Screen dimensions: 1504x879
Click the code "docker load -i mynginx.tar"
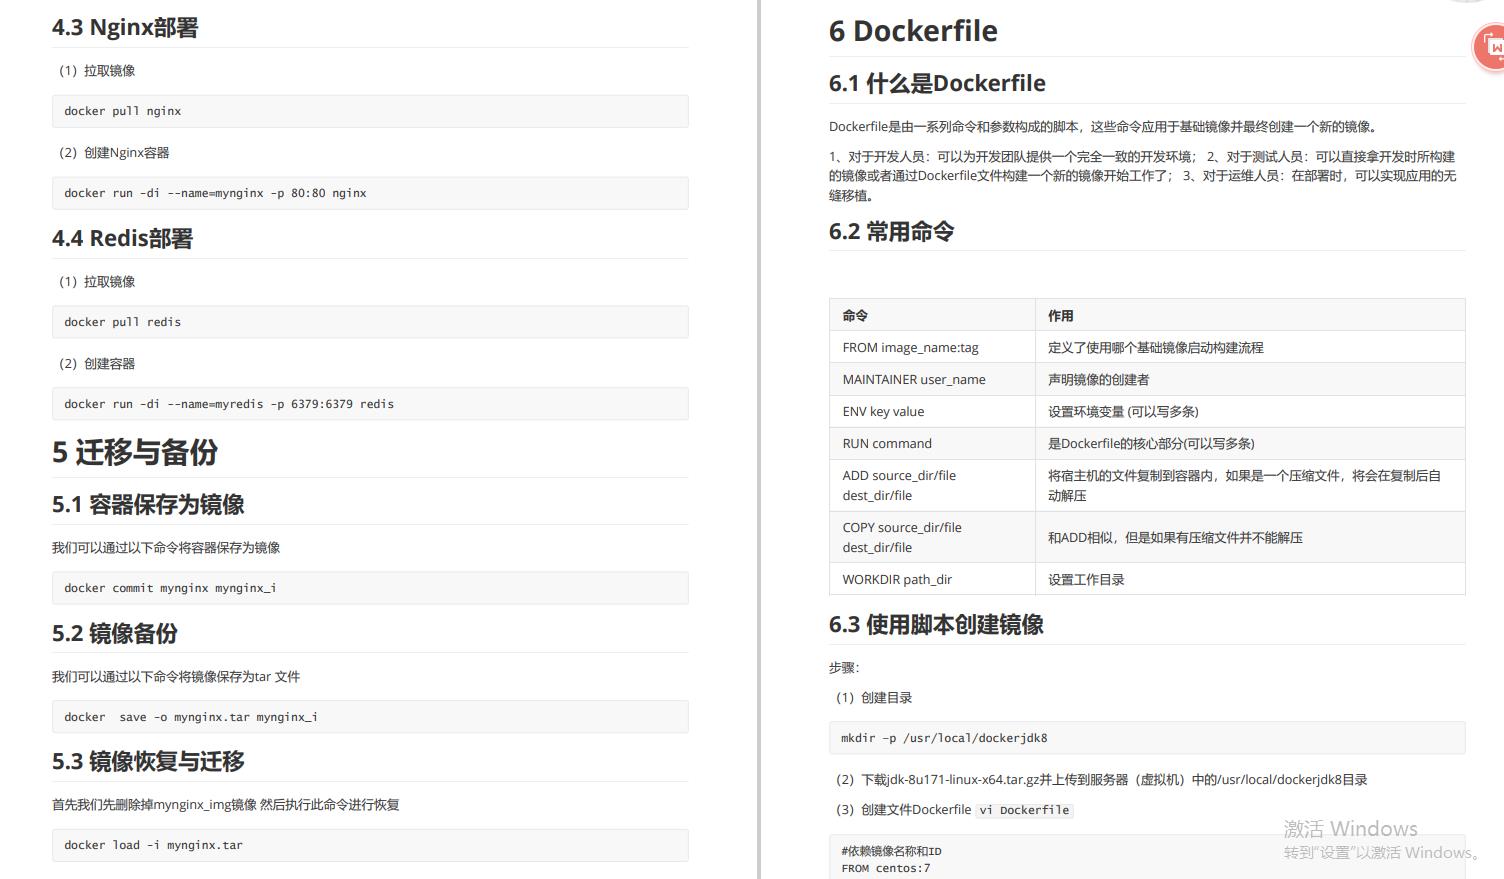point(154,845)
